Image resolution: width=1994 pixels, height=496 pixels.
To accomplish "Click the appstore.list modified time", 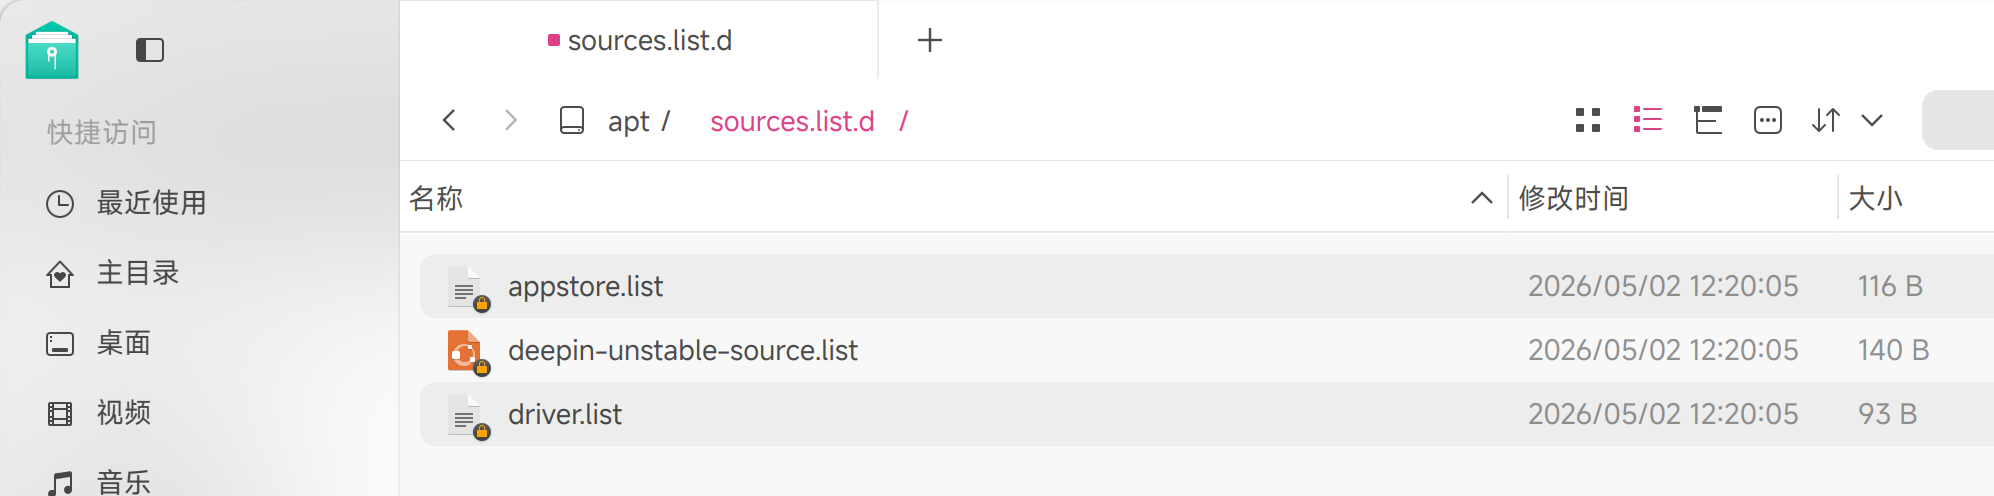I will coord(1663,286).
